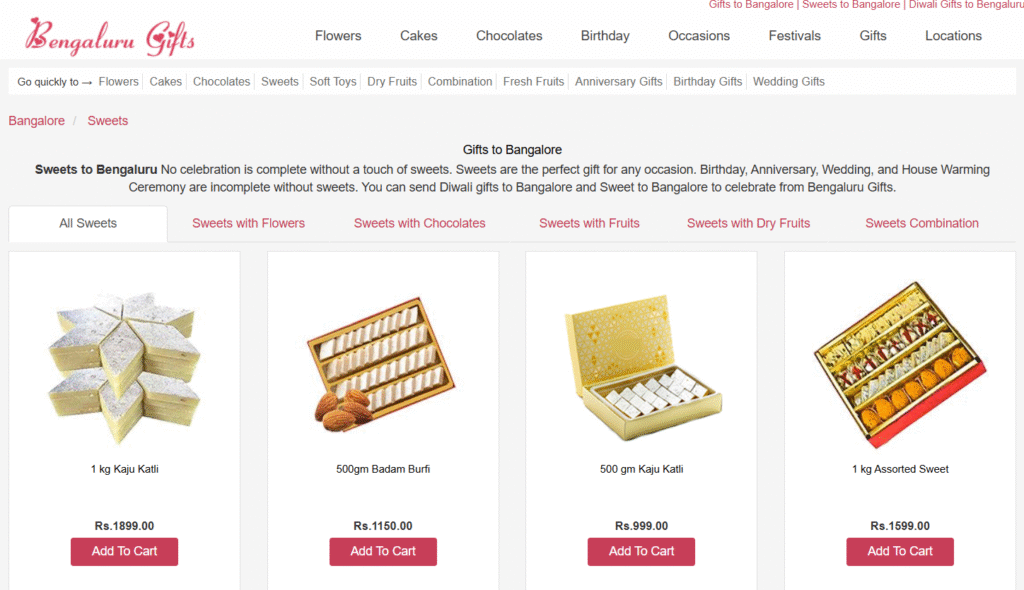Image resolution: width=1024 pixels, height=590 pixels.
Task: Select the Sweets Combination tab
Action: pyautogui.click(x=922, y=223)
